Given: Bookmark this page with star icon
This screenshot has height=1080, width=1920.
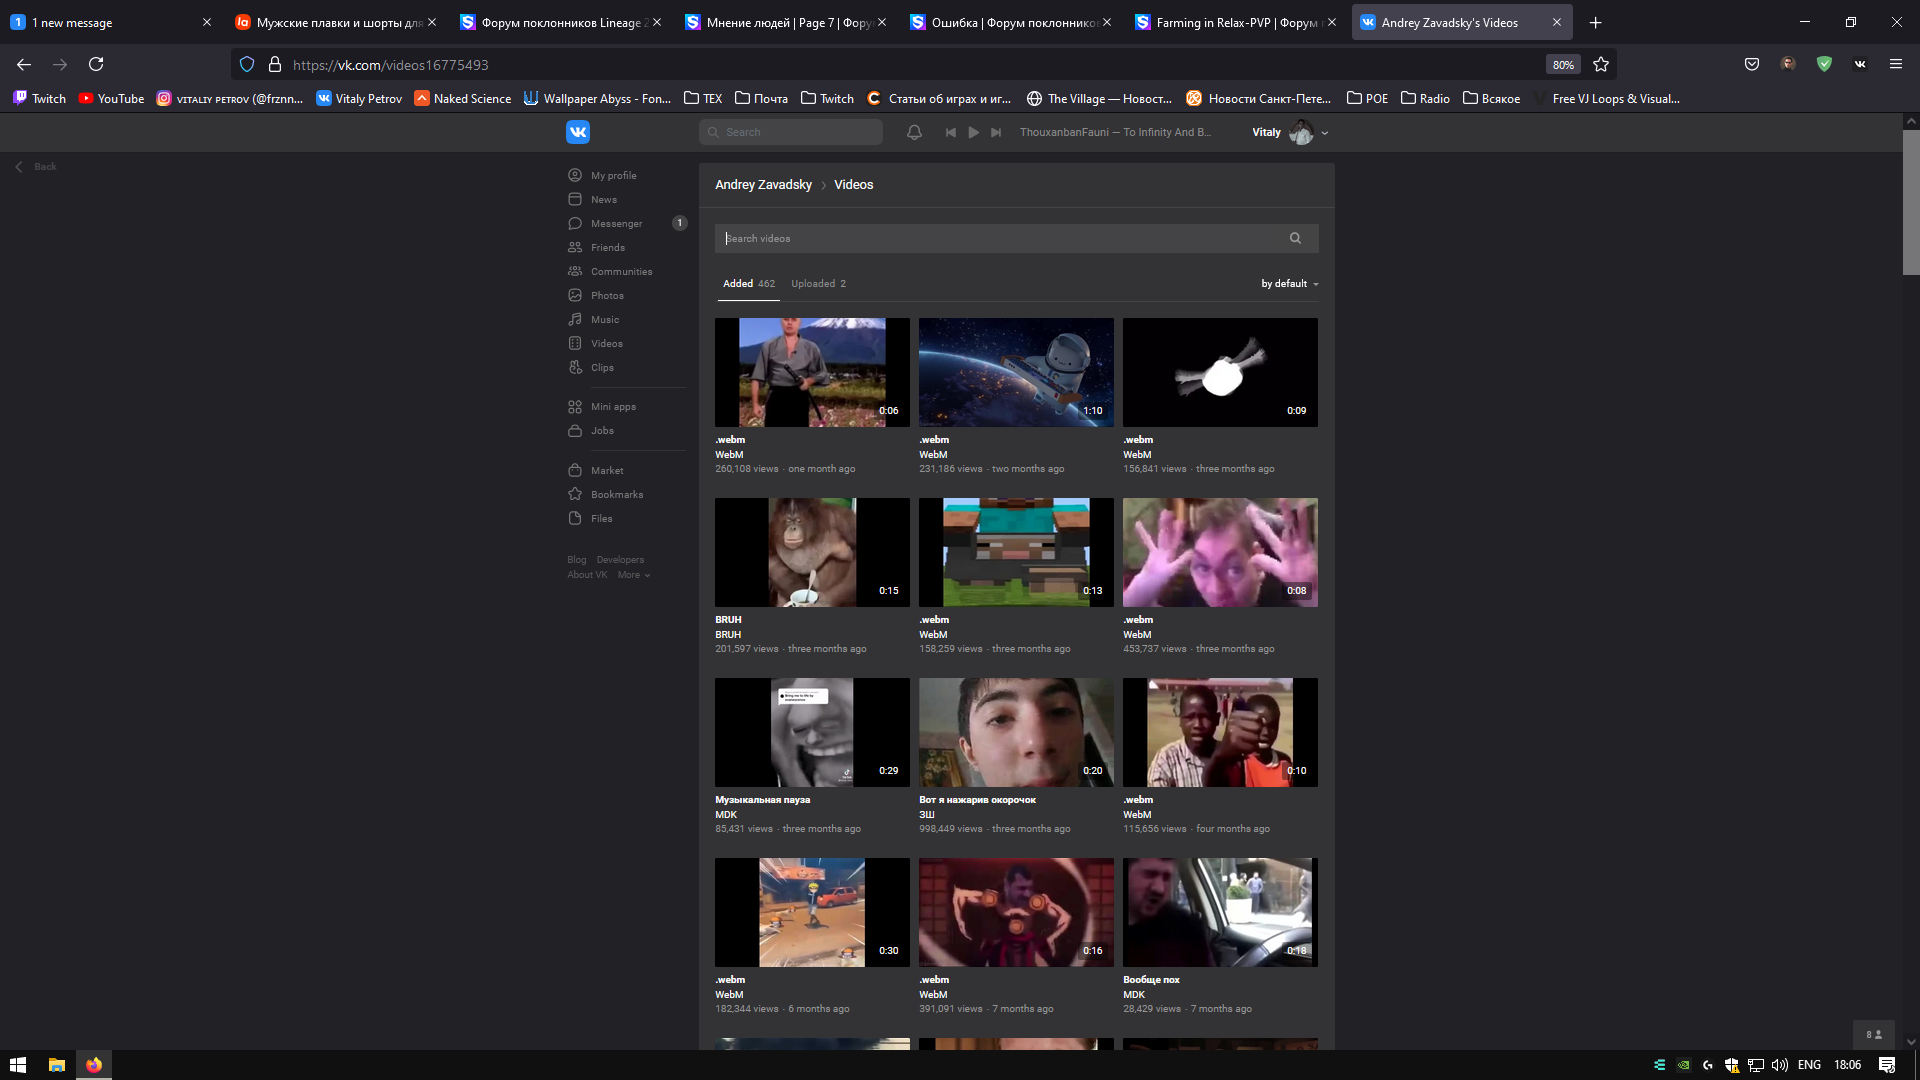Looking at the screenshot, I should pyautogui.click(x=1601, y=64).
